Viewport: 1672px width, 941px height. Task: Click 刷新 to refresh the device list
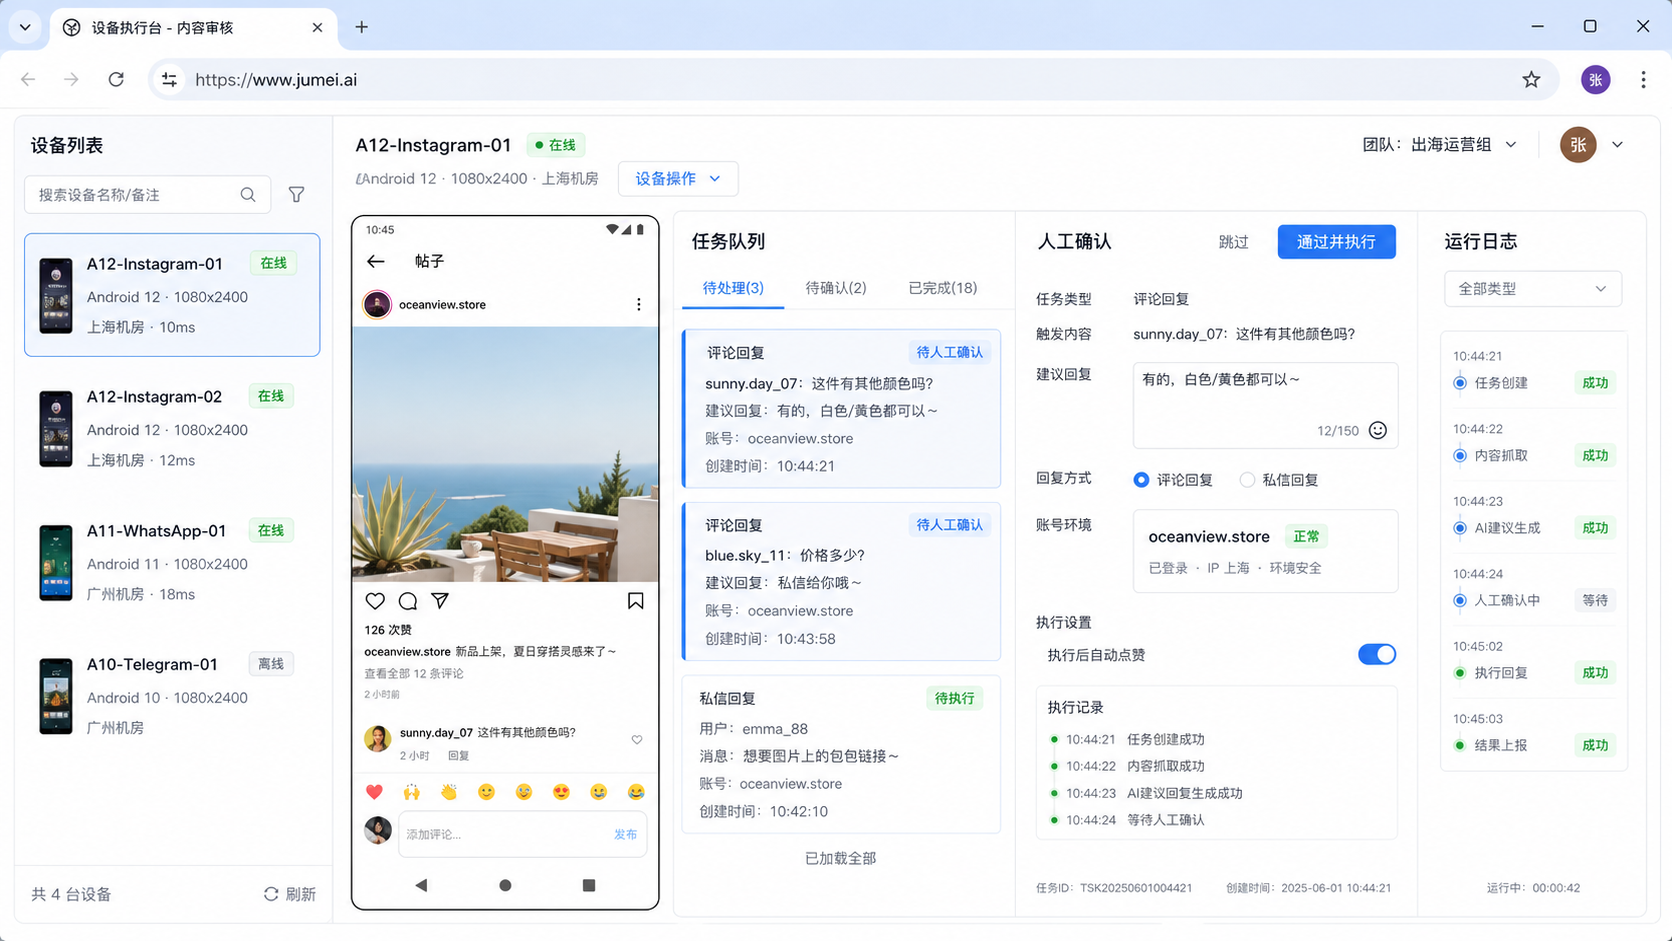pyautogui.click(x=289, y=894)
